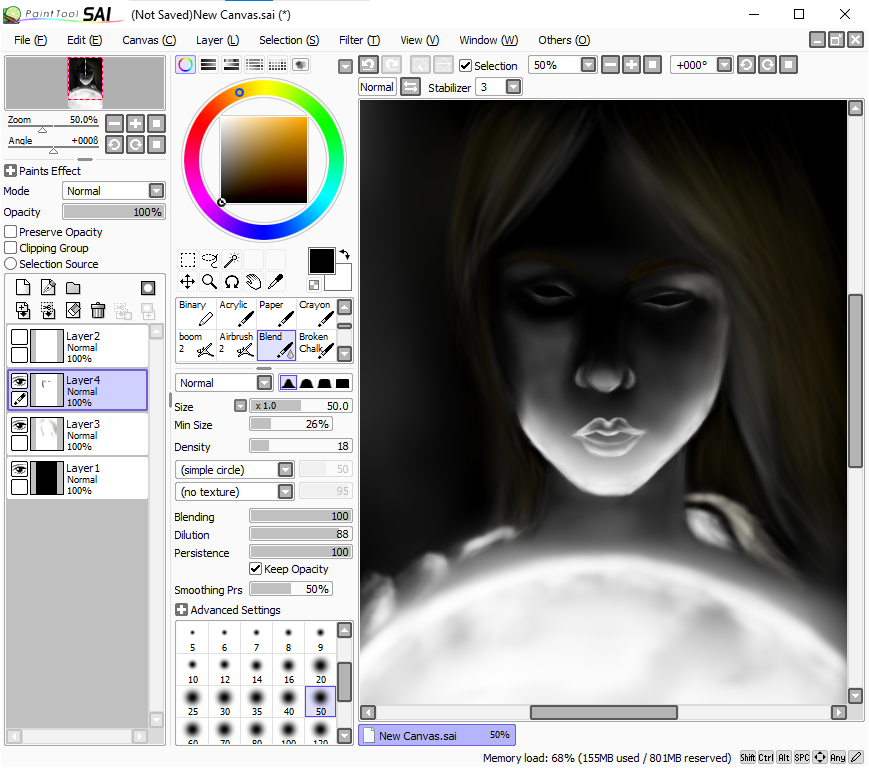Show the color wheel panel
869x768 pixels.
[186, 65]
